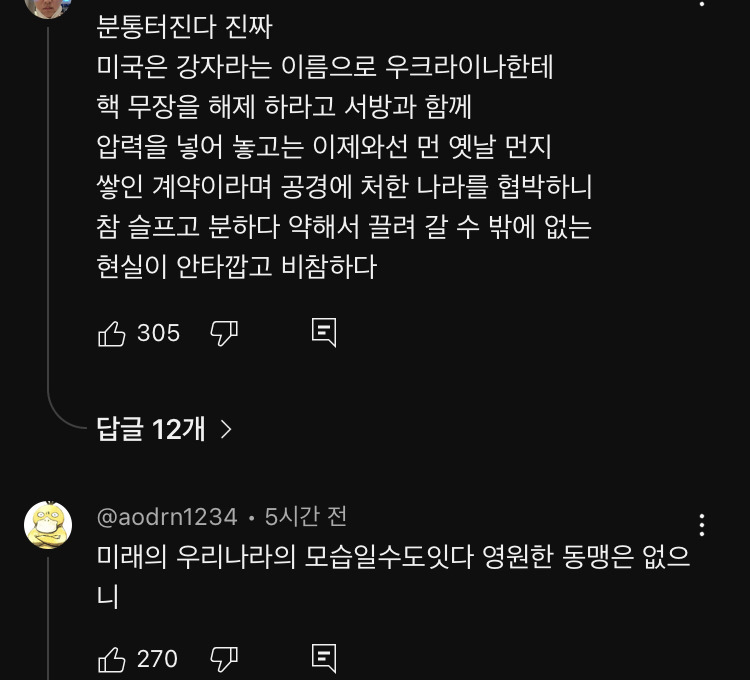Image resolution: width=750 pixels, height=680 pixels.
Task: Click the line 현실이 안타깝고 비참하다
Action: (x=236, y=268)
